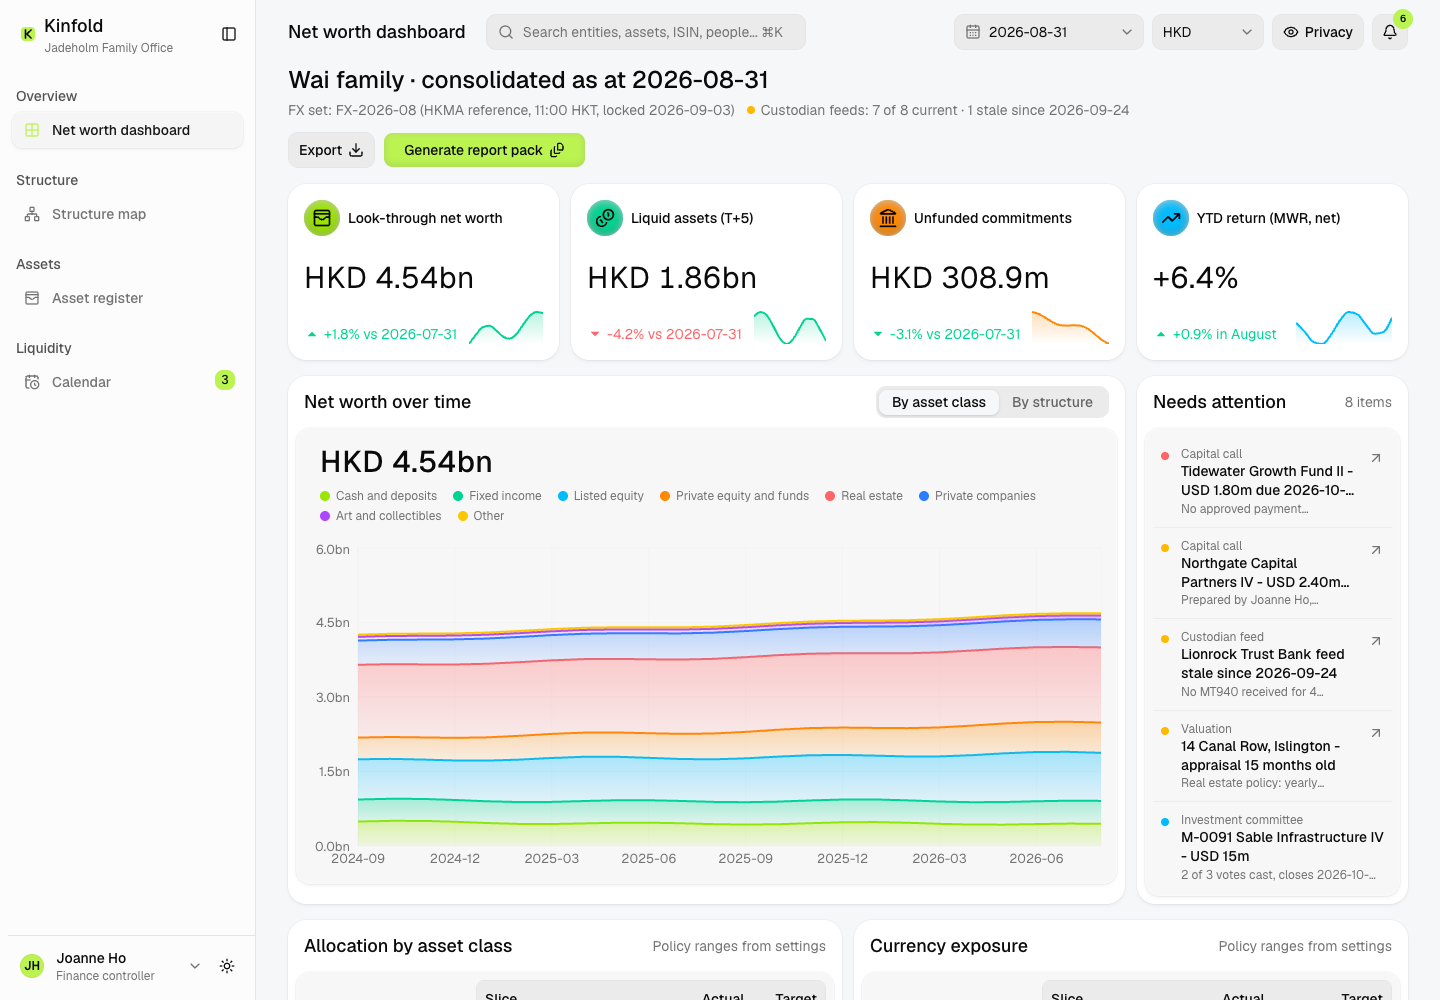Click Generate report pack button

point(484,150)
